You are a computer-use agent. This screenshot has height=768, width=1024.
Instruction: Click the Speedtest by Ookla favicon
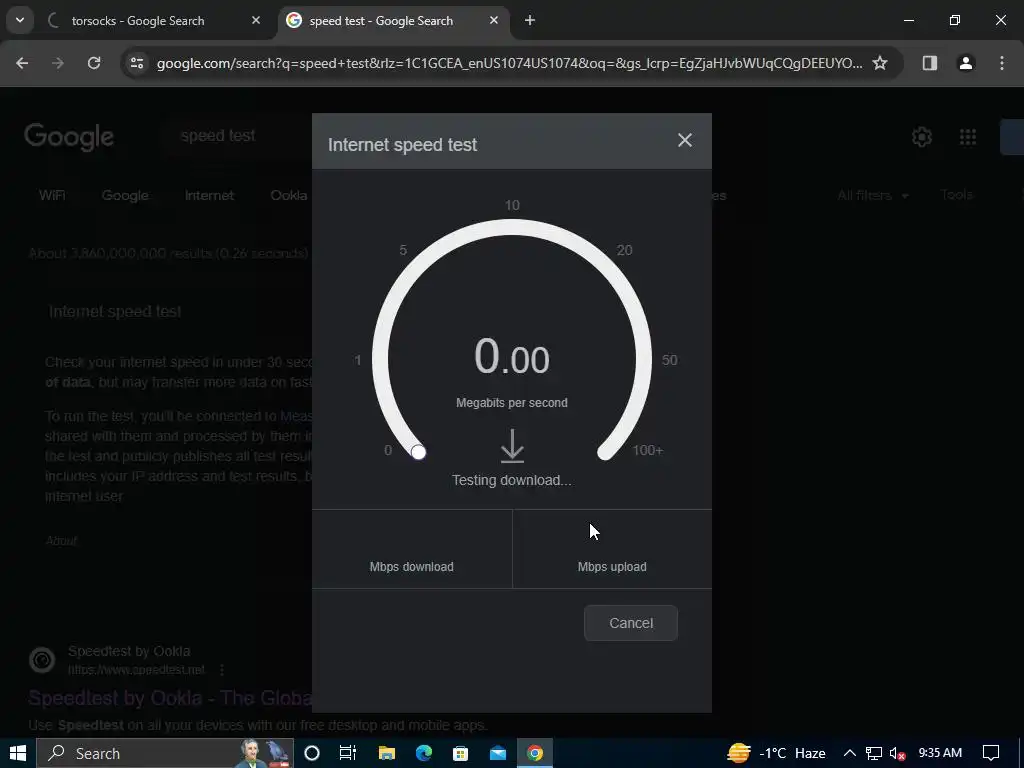point(42,660)
